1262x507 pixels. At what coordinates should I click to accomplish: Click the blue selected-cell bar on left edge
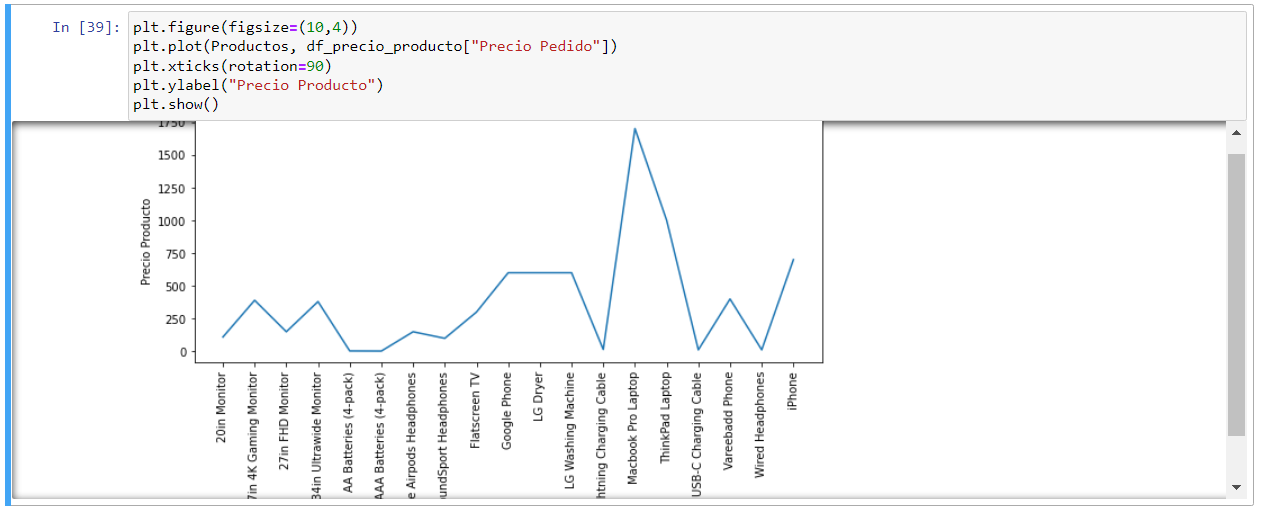pyautogui.click(x=8, y=254)
